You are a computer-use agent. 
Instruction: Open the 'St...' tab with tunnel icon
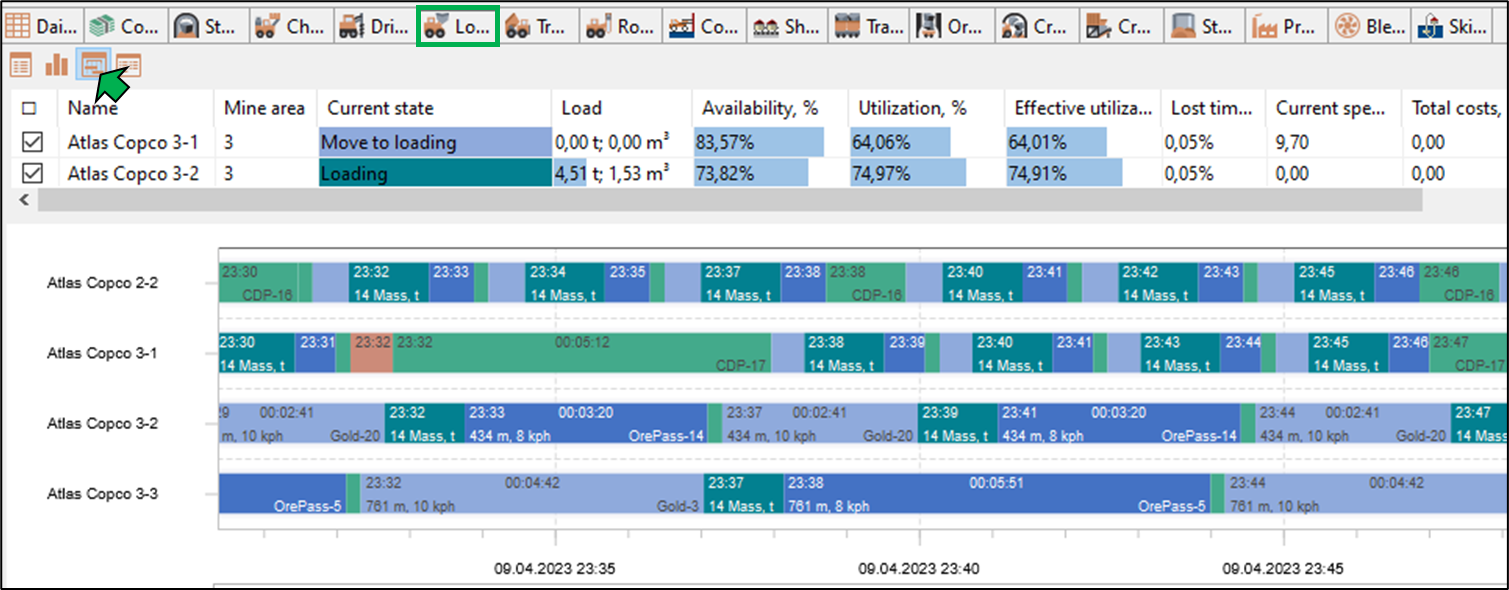click(x=208, y=27)
